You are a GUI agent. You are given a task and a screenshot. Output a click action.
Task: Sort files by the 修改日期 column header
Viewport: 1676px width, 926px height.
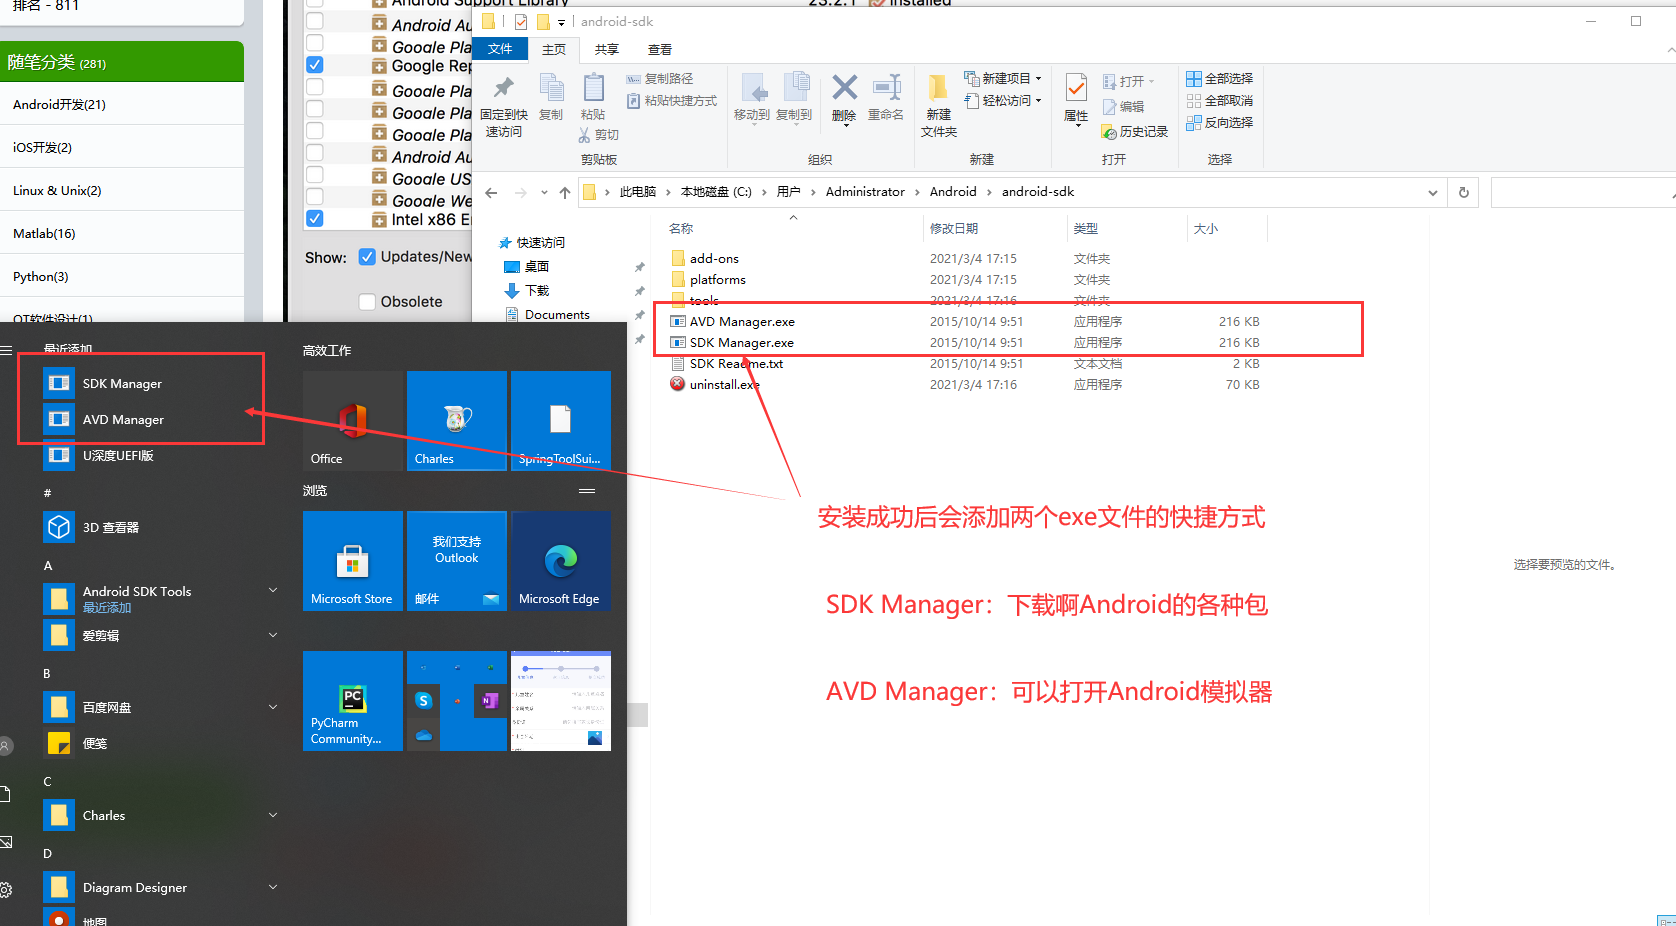pyautogui.click(x=954, y=229)
